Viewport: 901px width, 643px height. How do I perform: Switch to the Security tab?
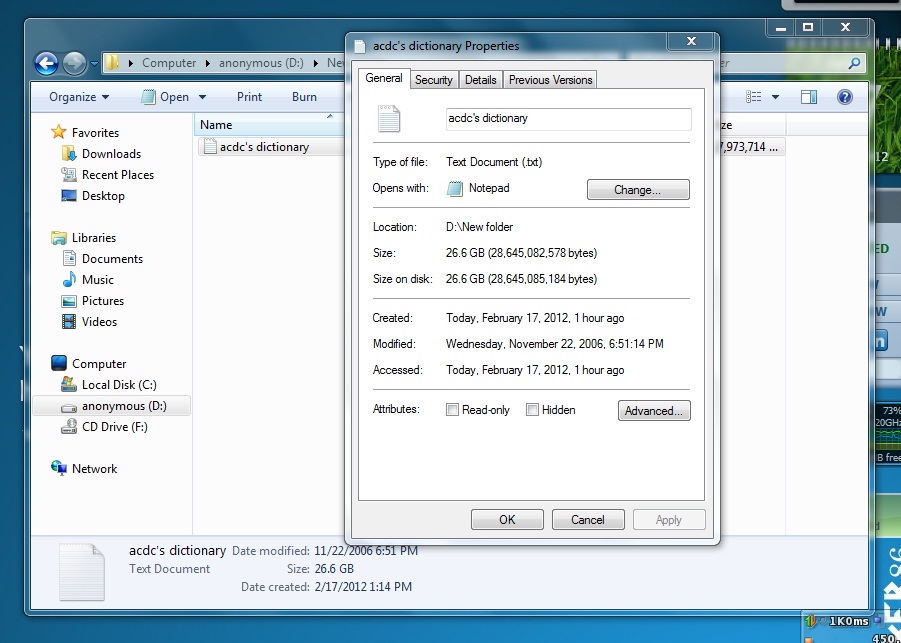(433, 79)
